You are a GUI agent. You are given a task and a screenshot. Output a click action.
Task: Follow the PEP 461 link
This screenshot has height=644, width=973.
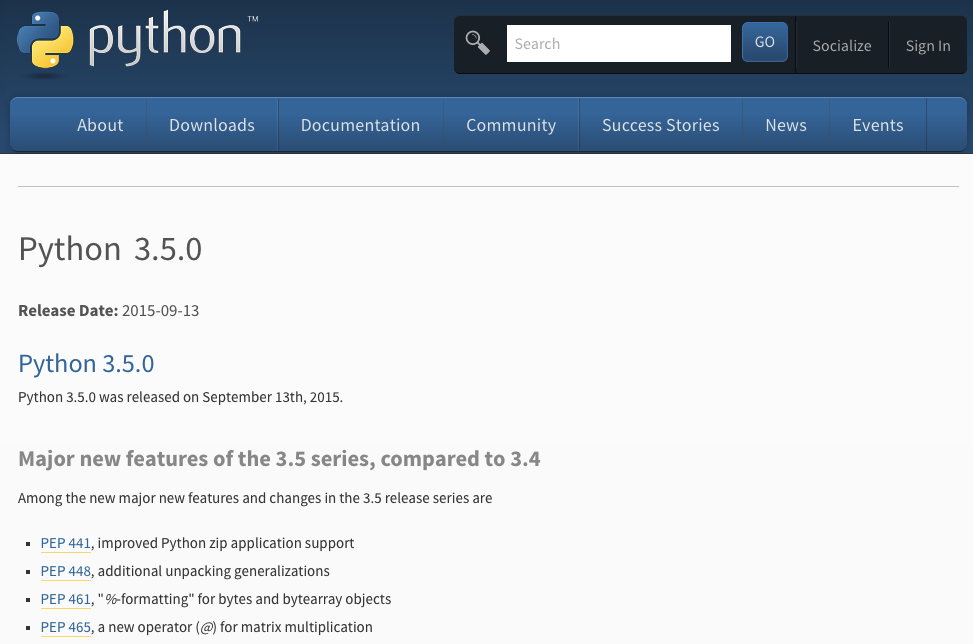coord(66,599)
